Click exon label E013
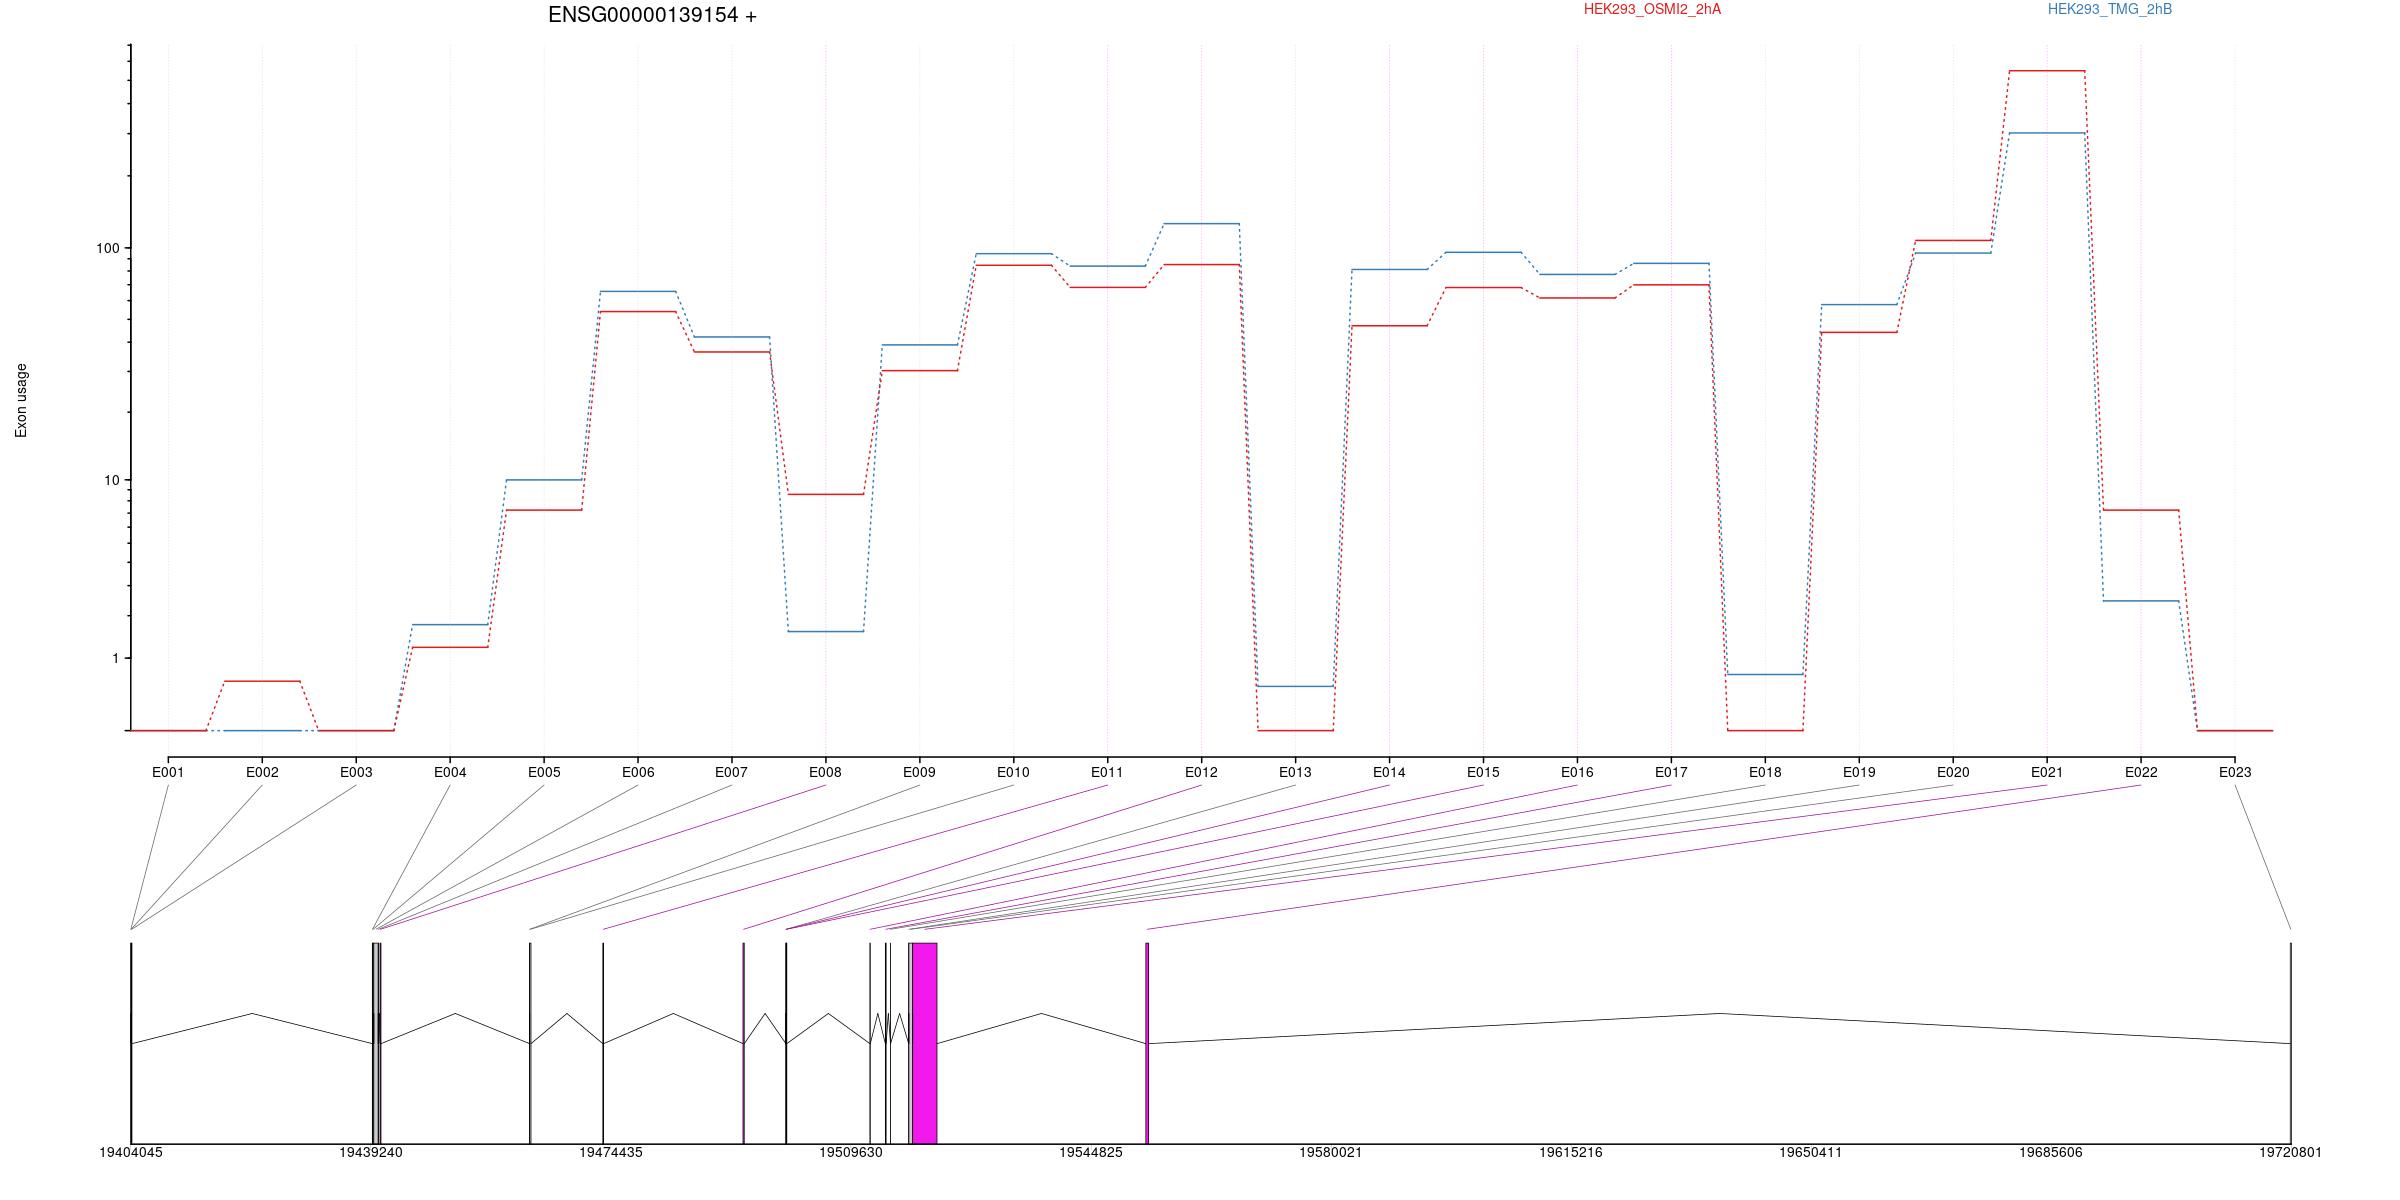The height and width of the screenshot is (1200, 2400). [x=1295, y=772]
